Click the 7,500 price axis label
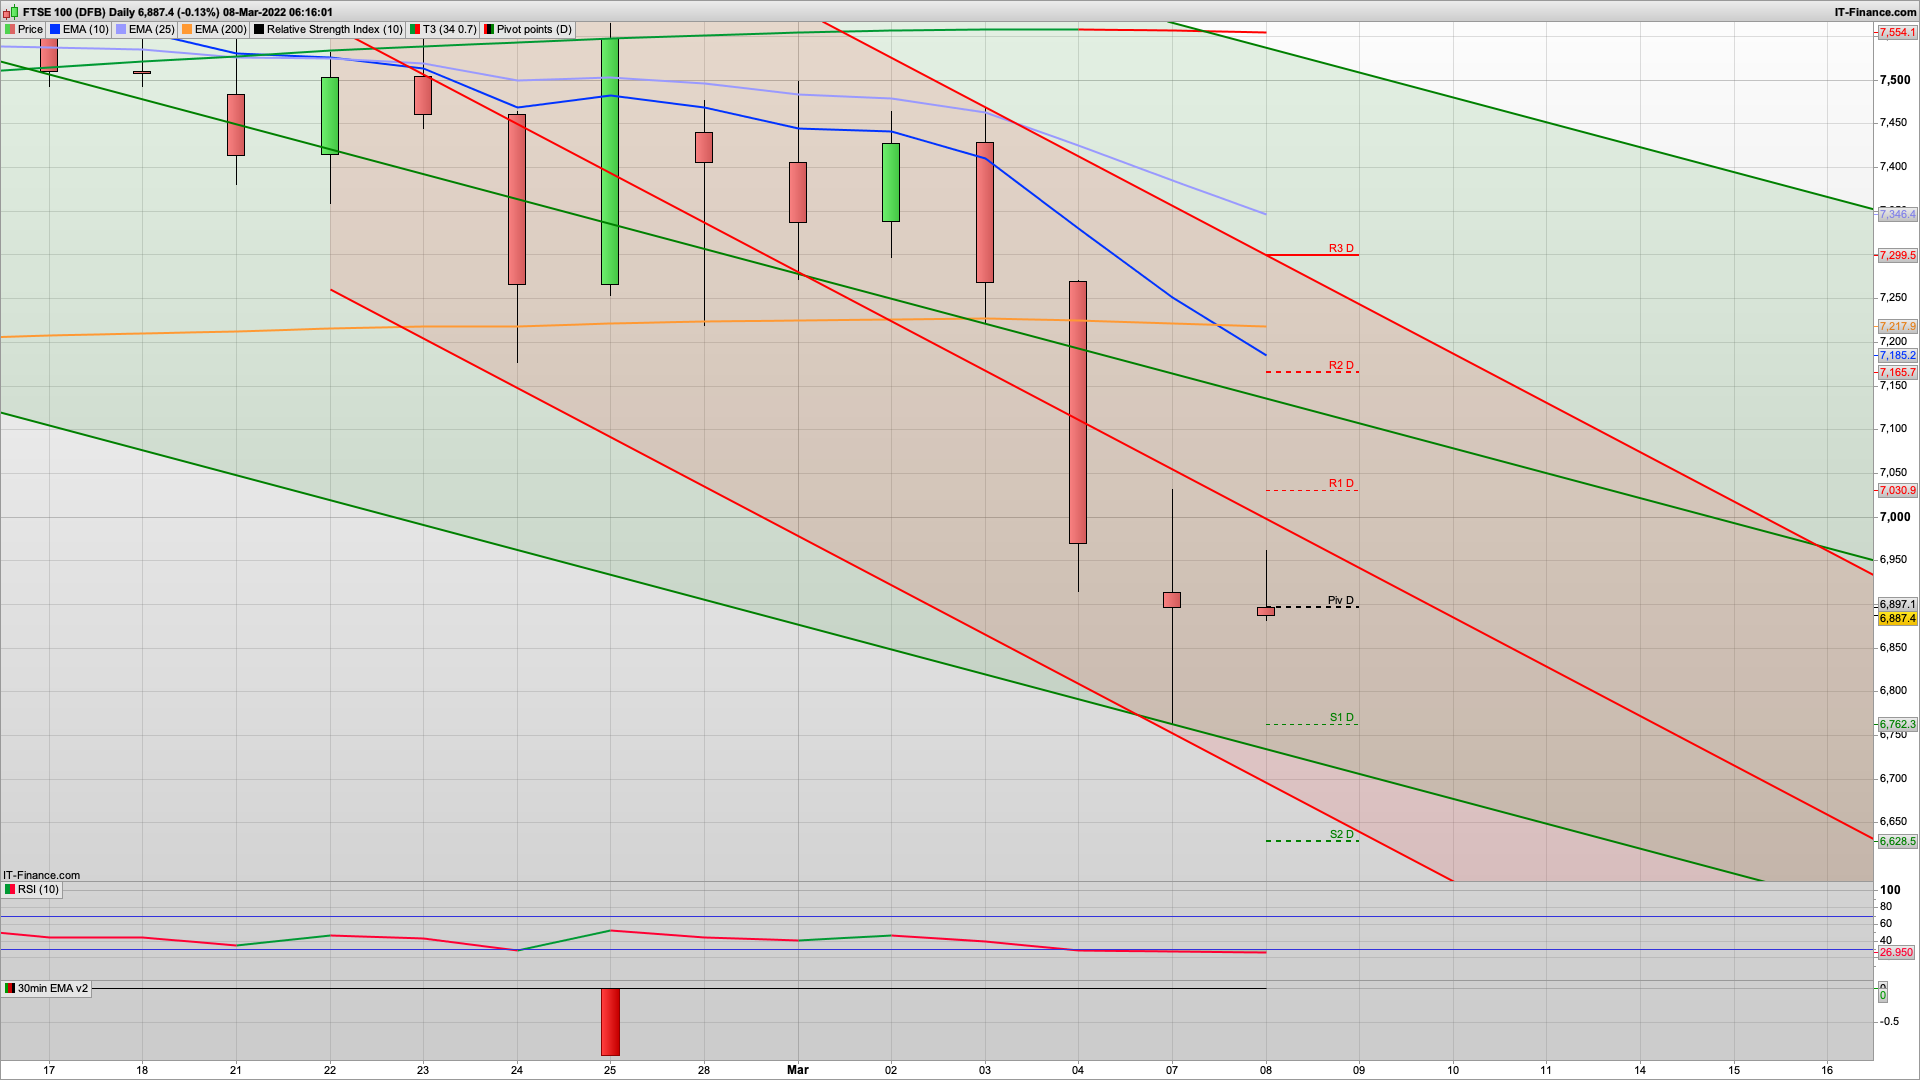Screen dimensions: 1920x1080 point(1894,80)
